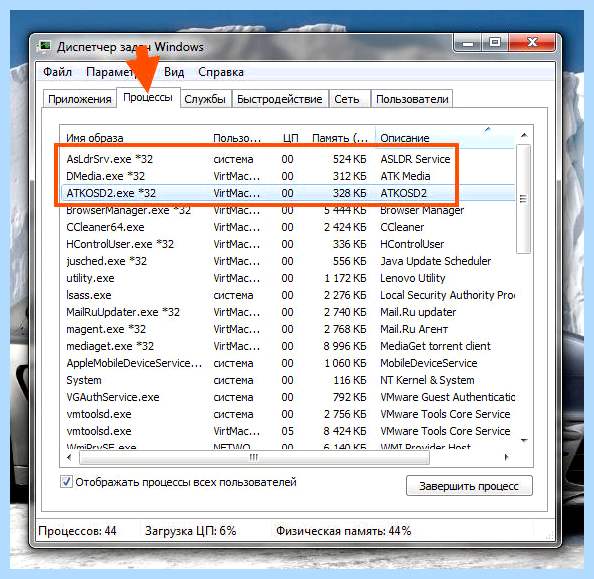
Task: Click the Mail.Ru Агент description
Action: [x=414, y=329]
